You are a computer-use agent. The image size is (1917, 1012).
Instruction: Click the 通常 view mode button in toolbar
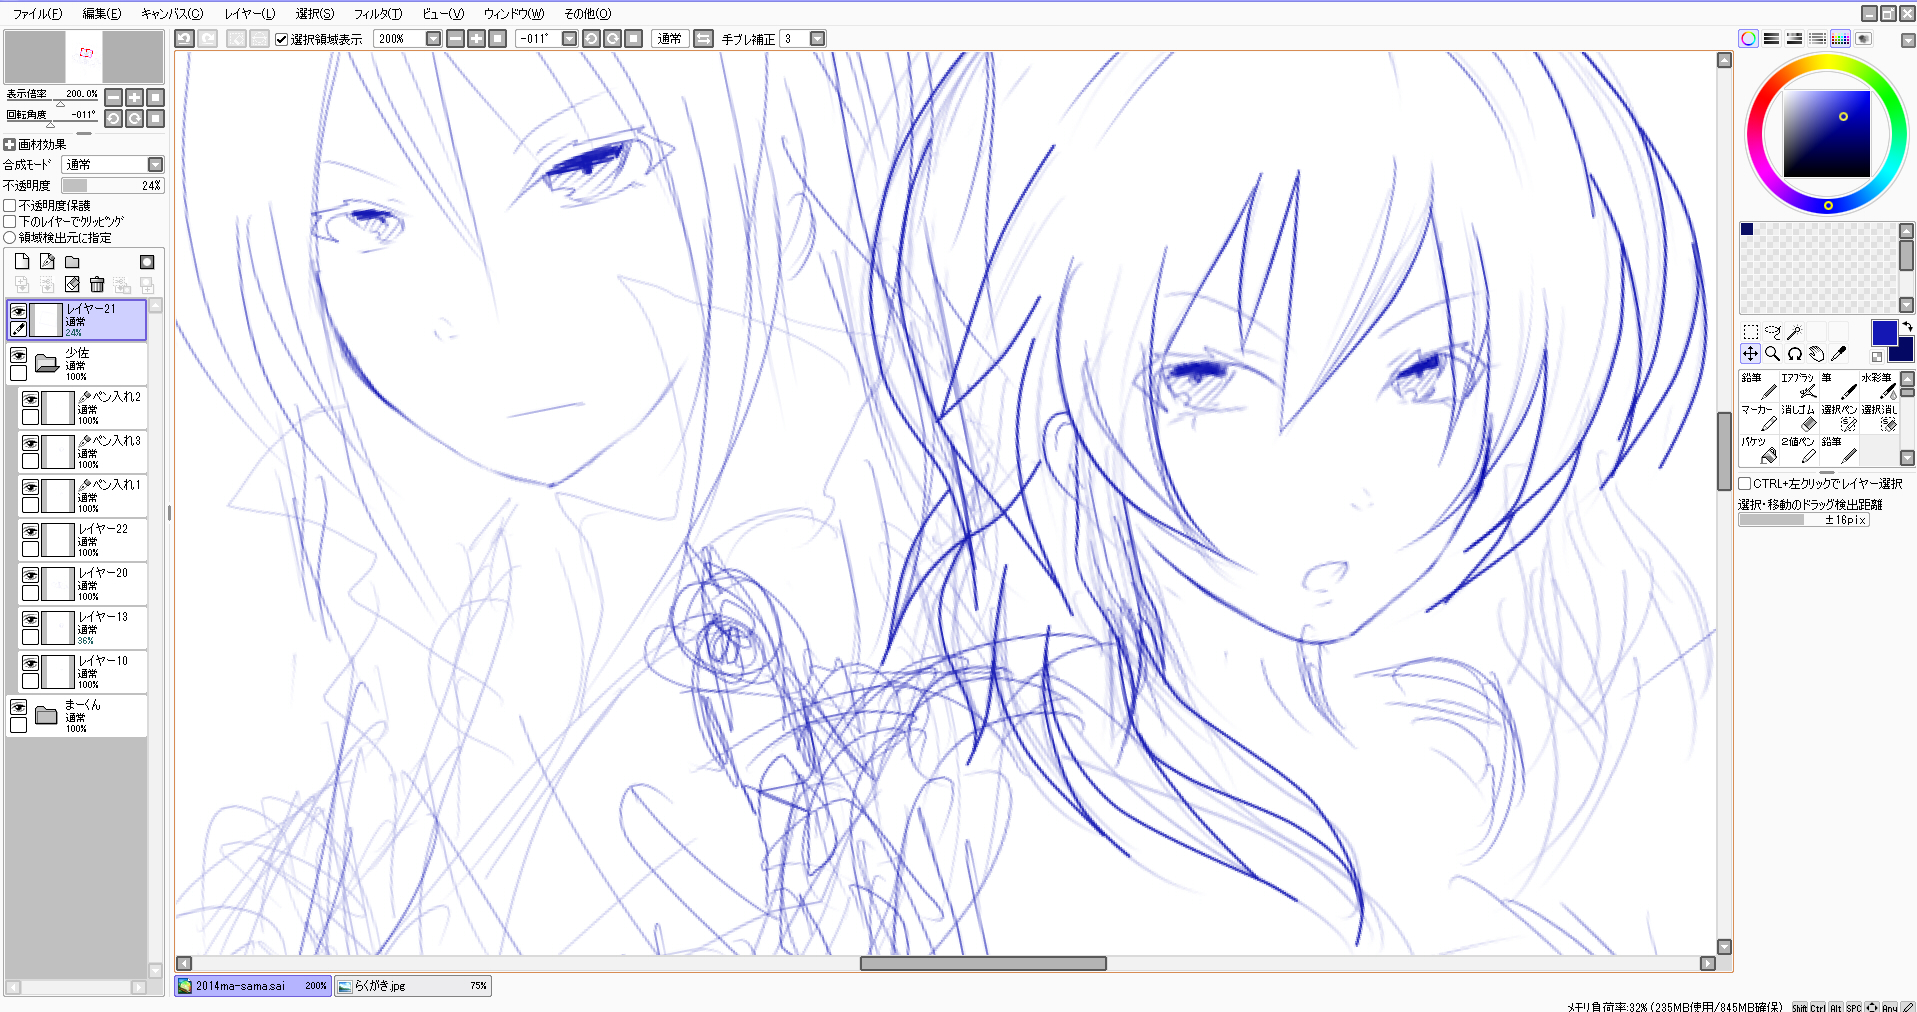(x=670, y=39)
